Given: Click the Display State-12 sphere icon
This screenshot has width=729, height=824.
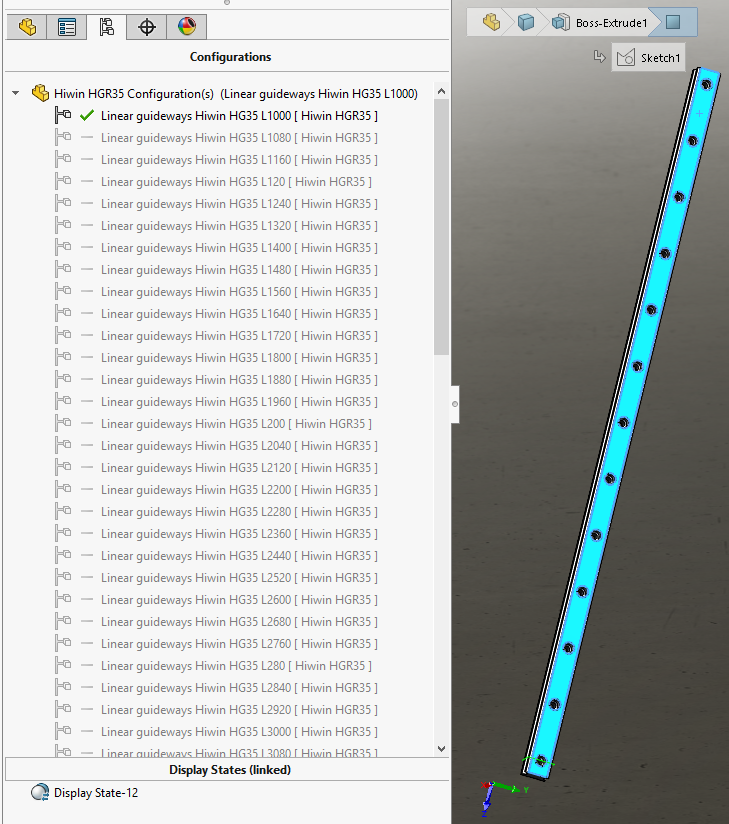Looking at the screenshot, I should pos(39,792).
